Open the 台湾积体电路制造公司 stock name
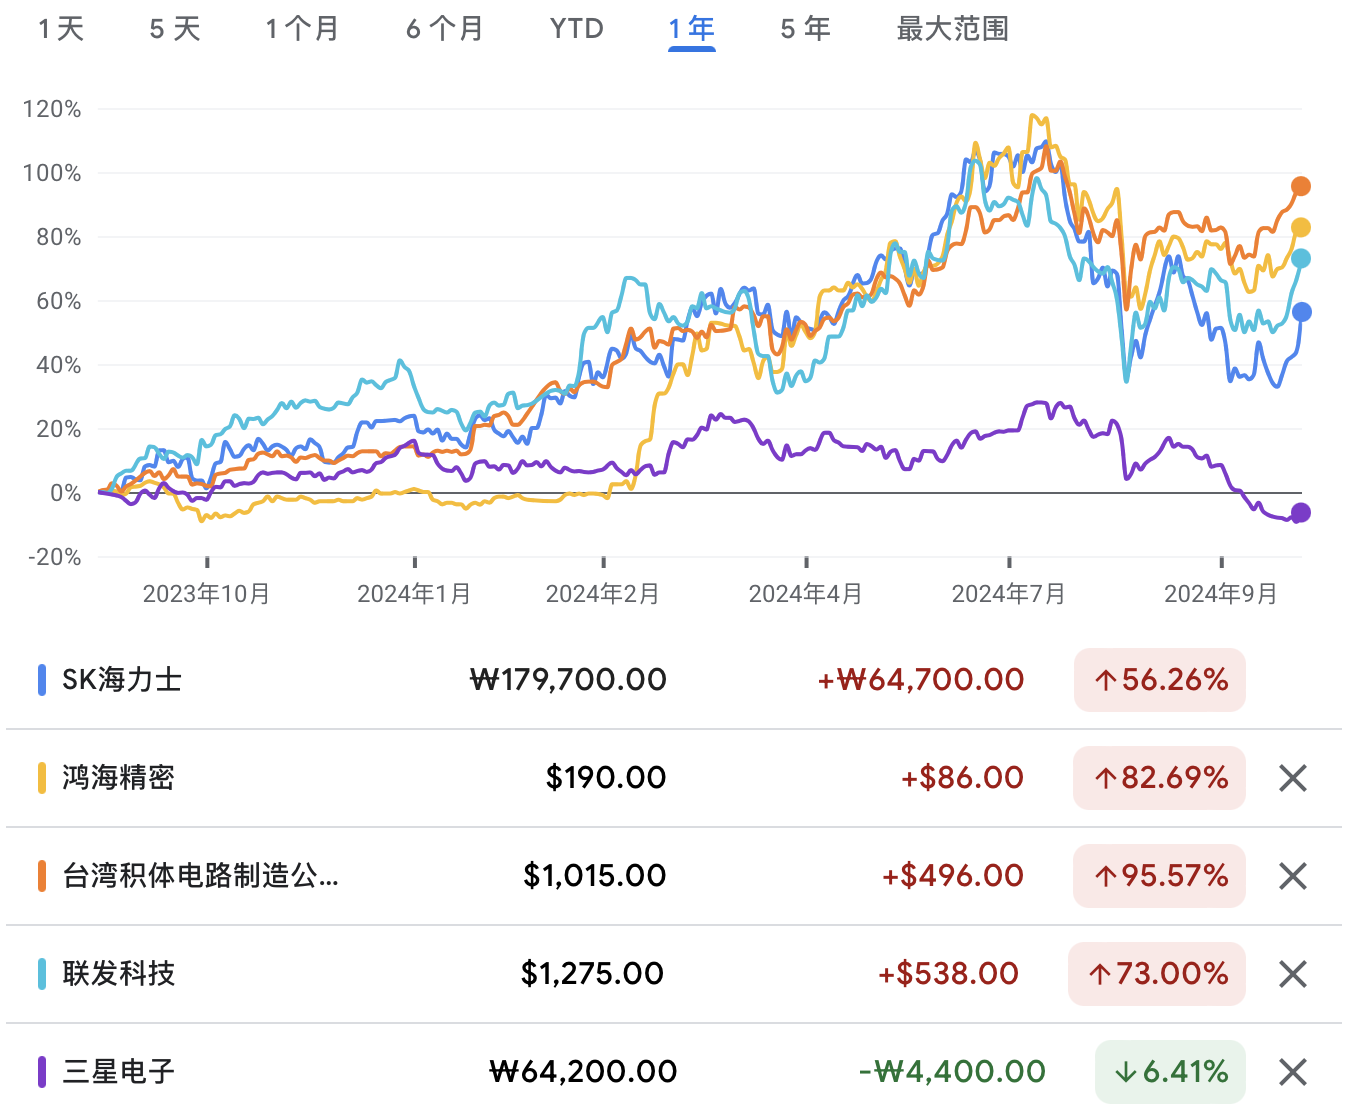This screenshot has width=1352, height=1104. coord(200,876)
